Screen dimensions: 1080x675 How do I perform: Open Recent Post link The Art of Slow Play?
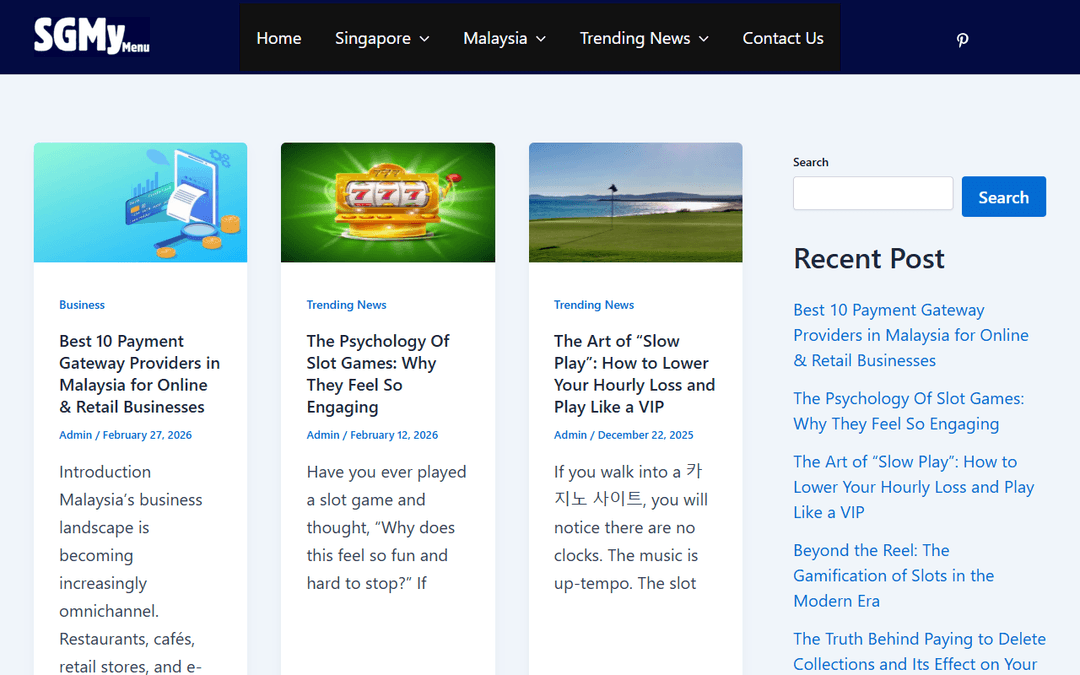[913, 487]
